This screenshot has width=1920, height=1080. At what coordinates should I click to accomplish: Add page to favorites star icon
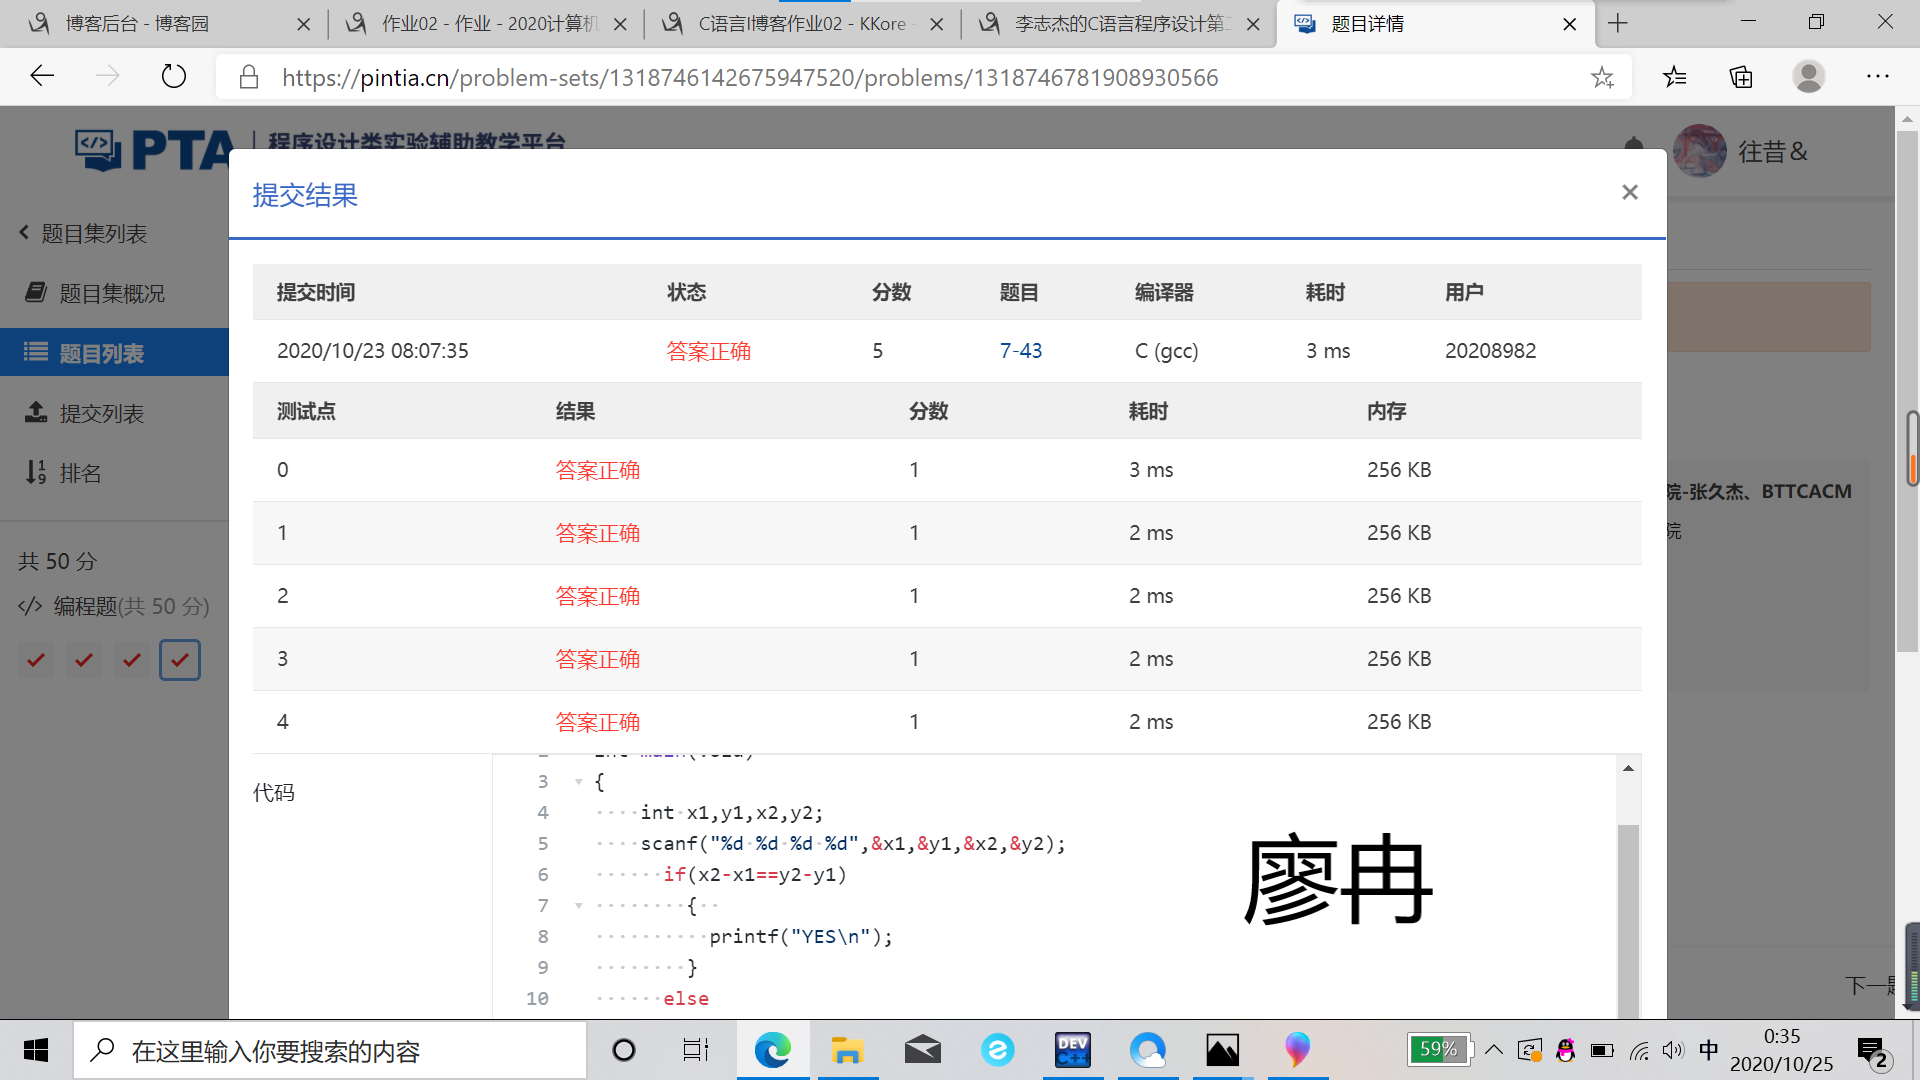coord(1602,77)
